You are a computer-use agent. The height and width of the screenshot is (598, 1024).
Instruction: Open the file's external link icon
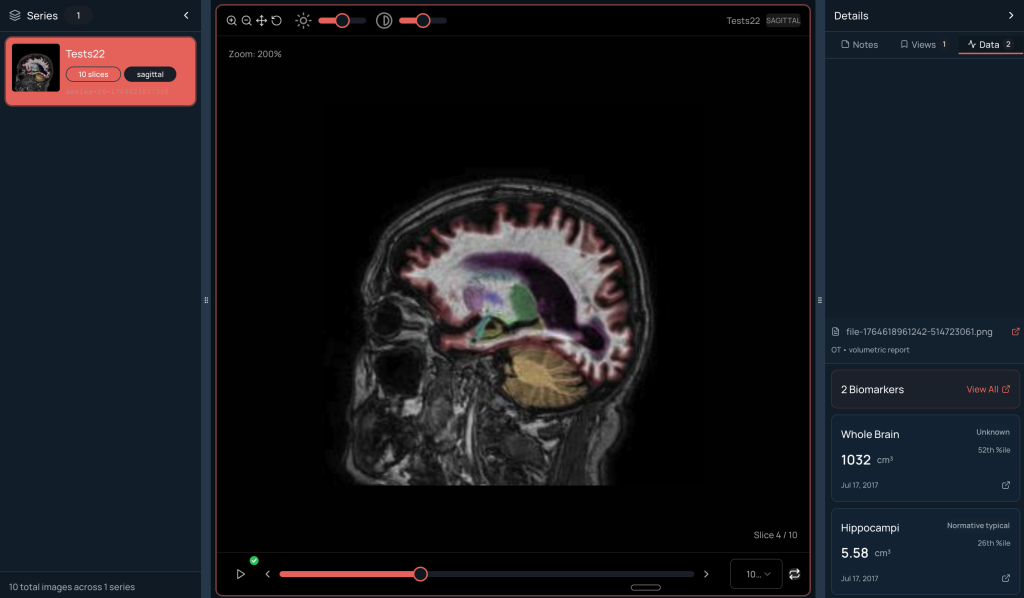(x=1016, y=332)
